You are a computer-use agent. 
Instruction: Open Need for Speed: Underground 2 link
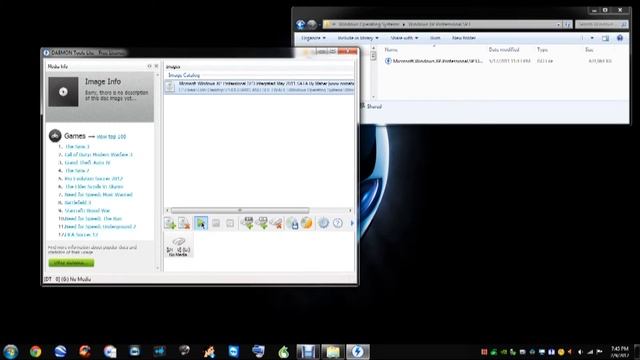[100, 227]
